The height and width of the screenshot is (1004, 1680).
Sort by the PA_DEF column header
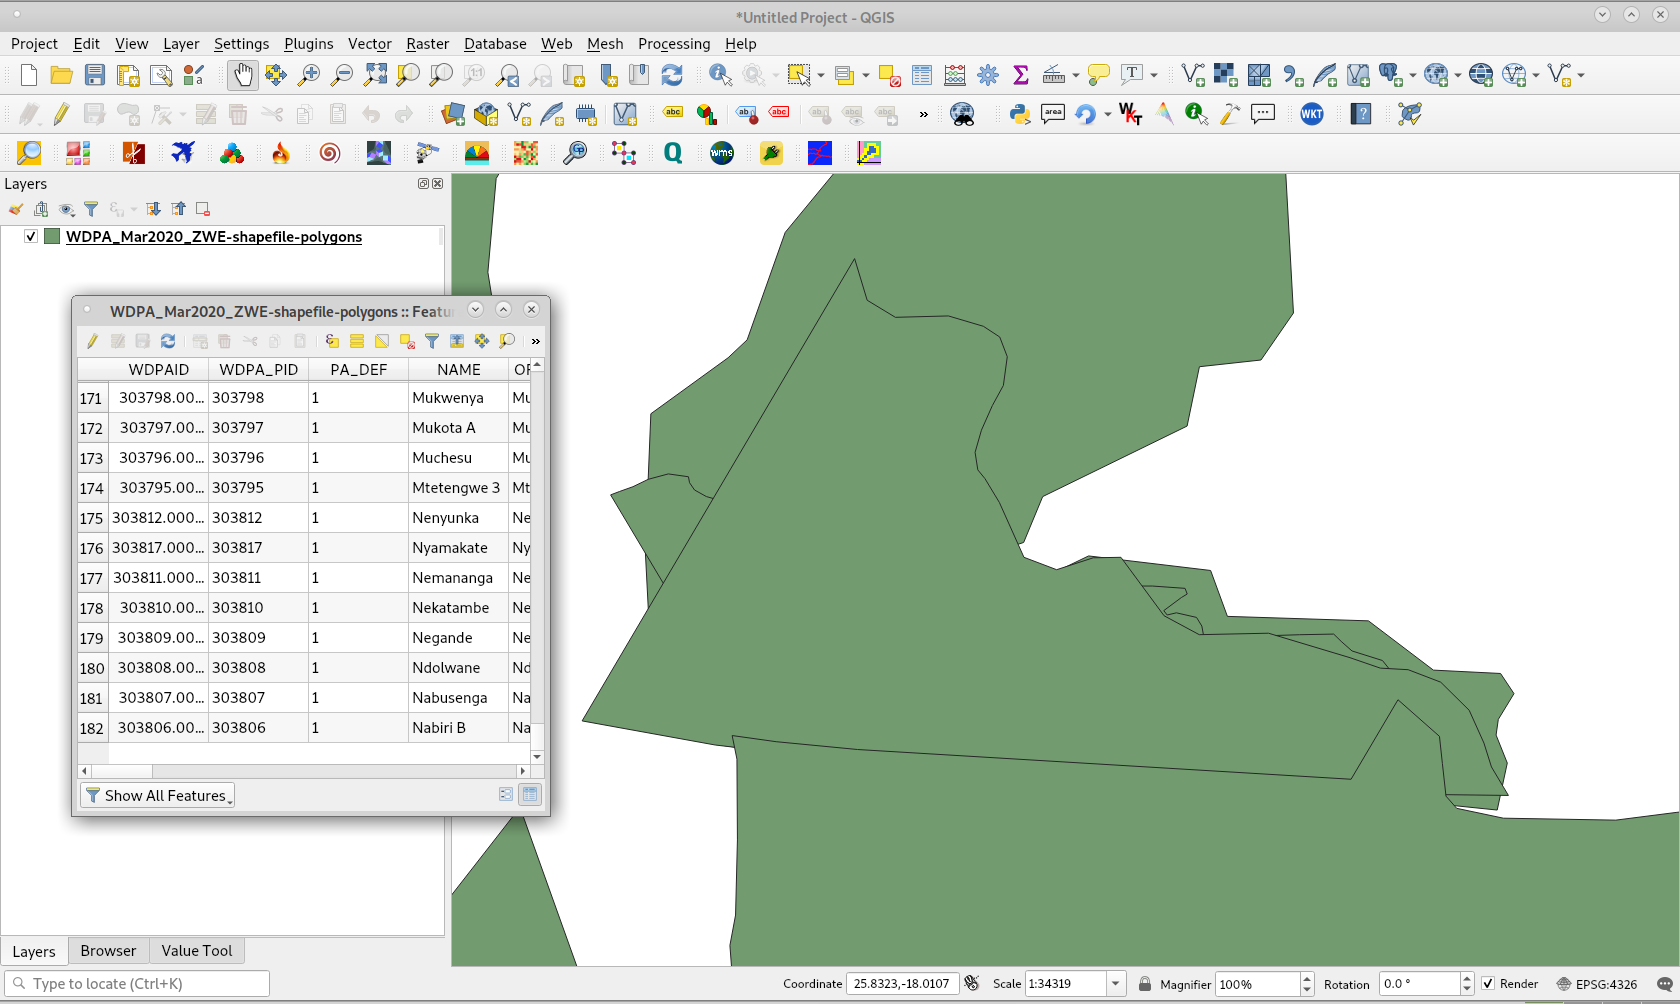(358, 369)
